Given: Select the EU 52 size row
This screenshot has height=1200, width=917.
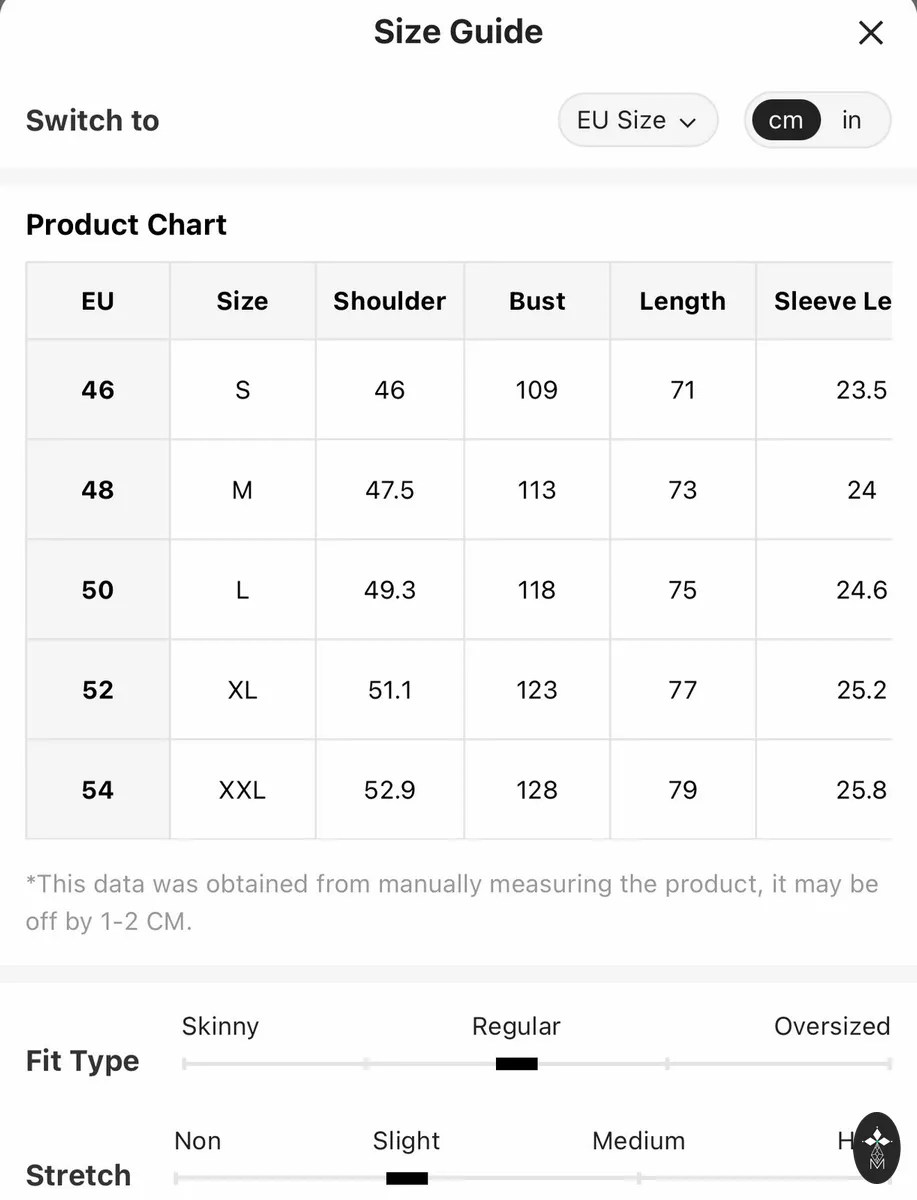Looking at the screenshot, I should coord(459,690).
